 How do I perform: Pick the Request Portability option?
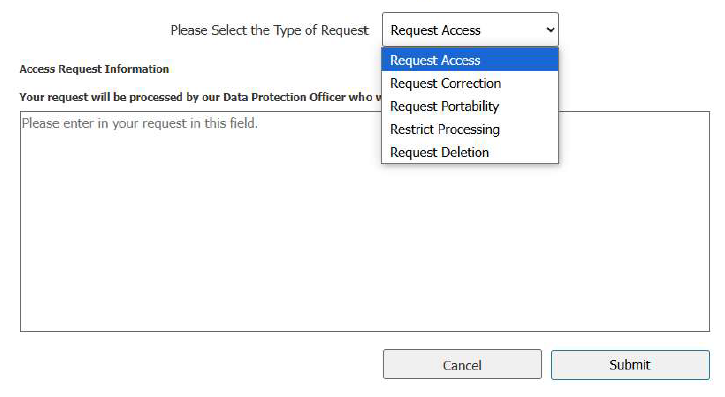coord(470,106)
